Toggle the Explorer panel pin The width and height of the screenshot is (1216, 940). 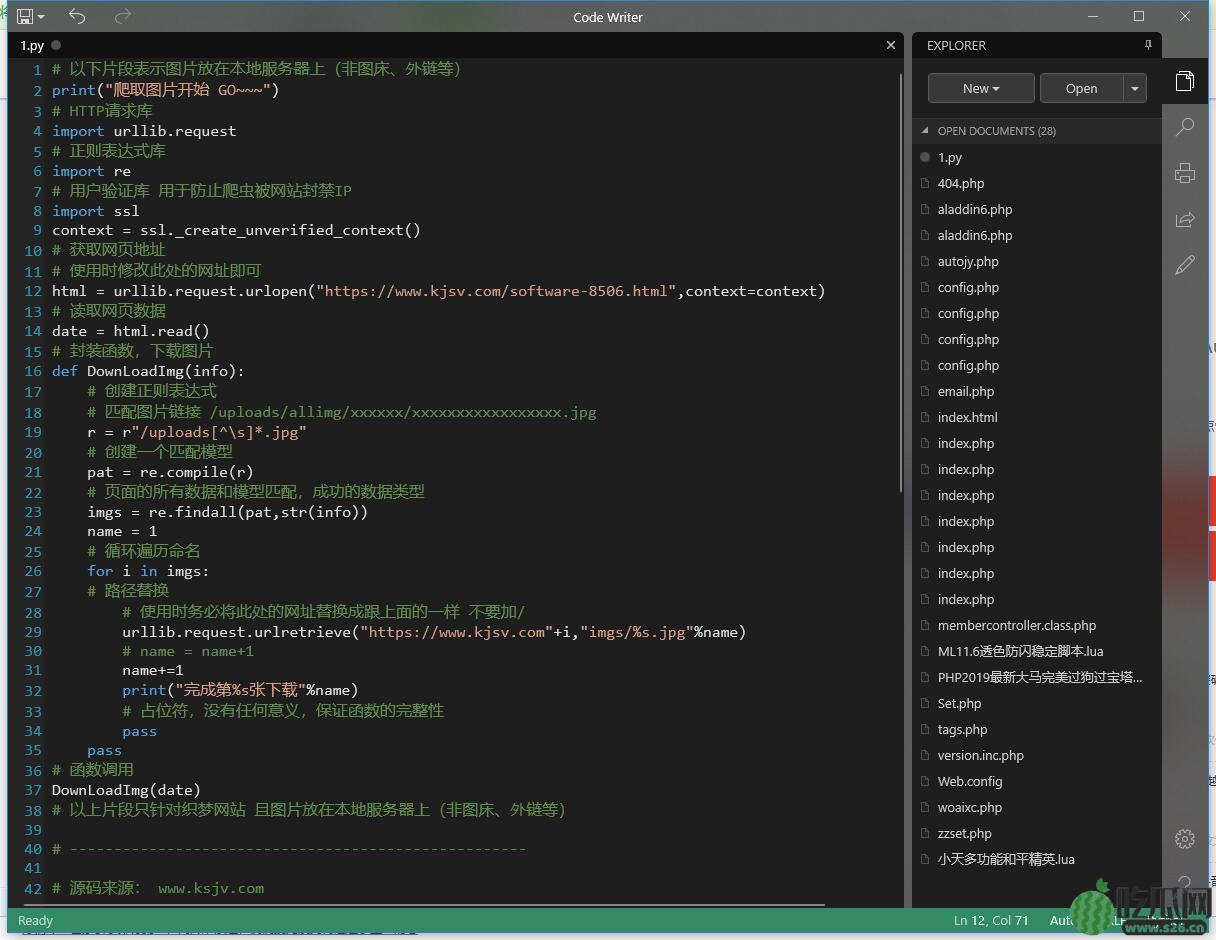point(1148,46)
